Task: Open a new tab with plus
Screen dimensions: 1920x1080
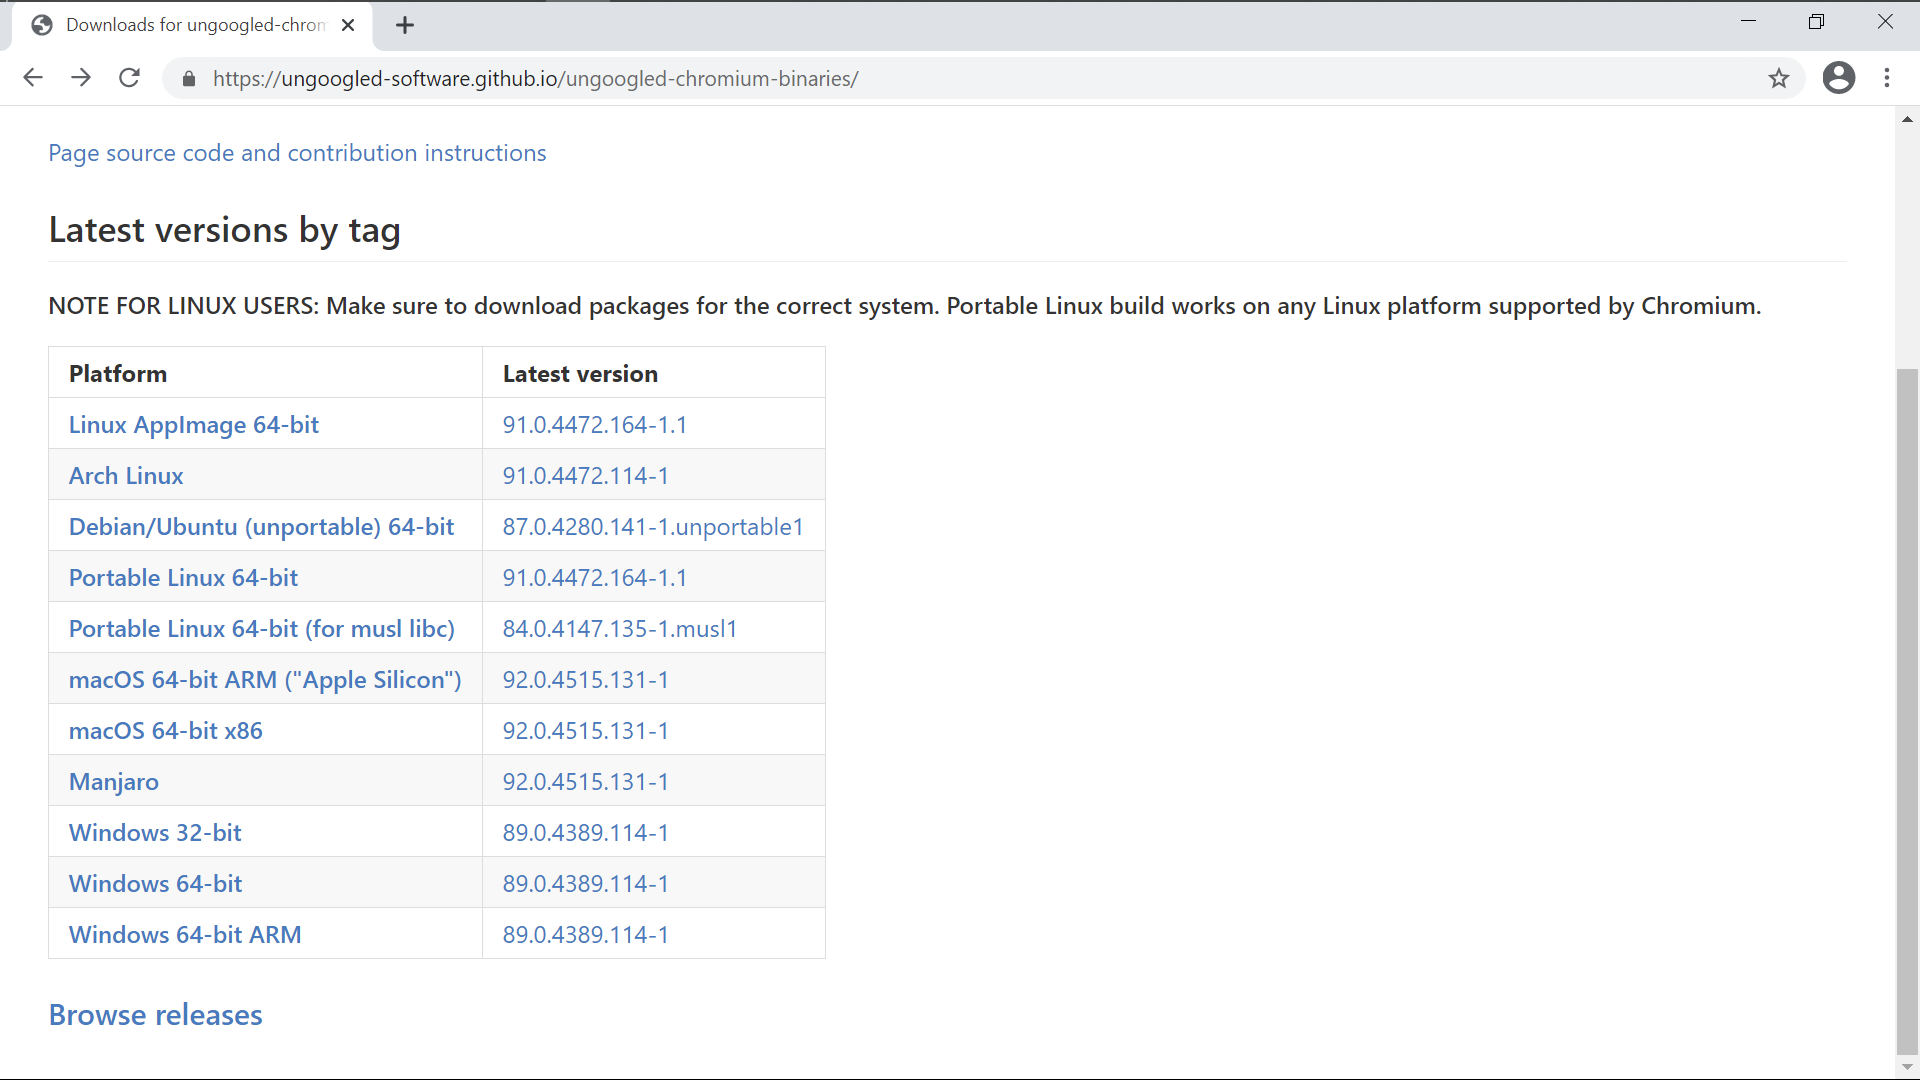Action: pos(405,26)
